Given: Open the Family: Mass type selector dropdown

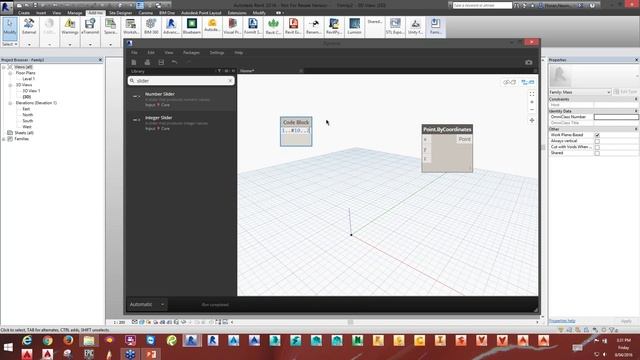Looking at the screenshot, I should [580, 92].
